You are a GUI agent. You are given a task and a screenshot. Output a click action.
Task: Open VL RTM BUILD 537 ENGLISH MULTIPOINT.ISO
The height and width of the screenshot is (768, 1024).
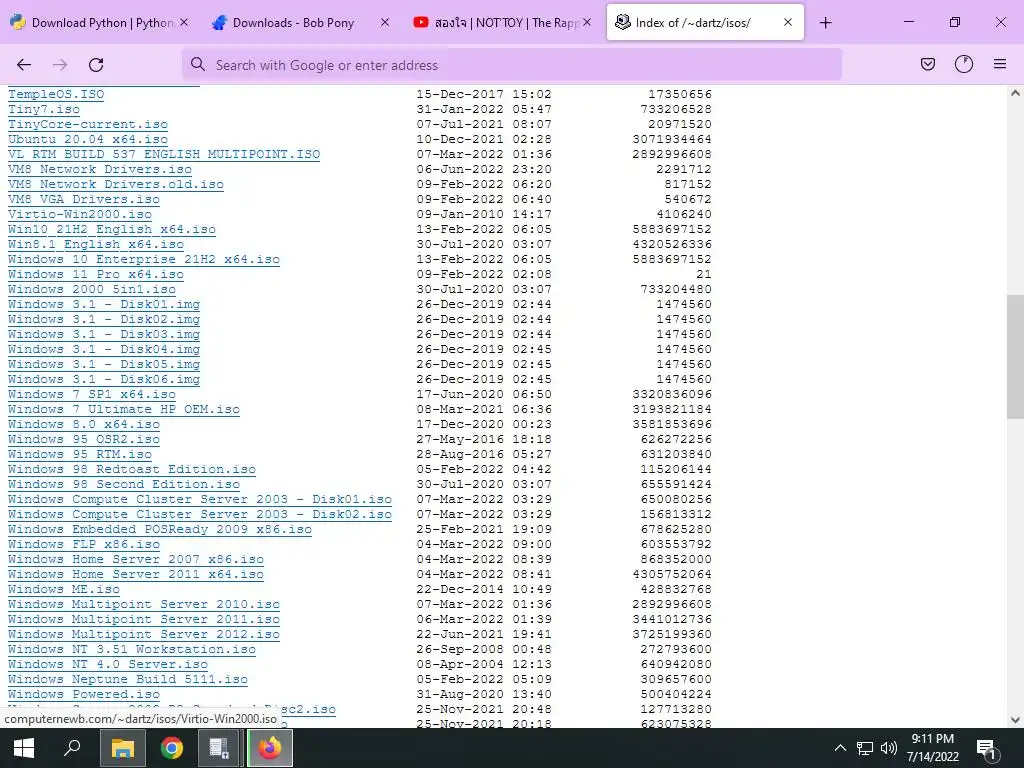point(164,154)
